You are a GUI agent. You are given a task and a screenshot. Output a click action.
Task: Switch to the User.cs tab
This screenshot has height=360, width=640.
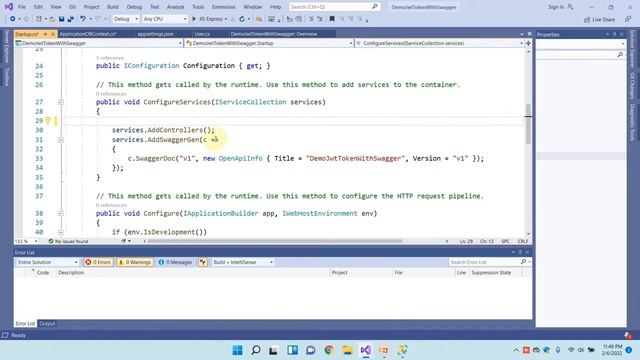click(x=202, y=34)
